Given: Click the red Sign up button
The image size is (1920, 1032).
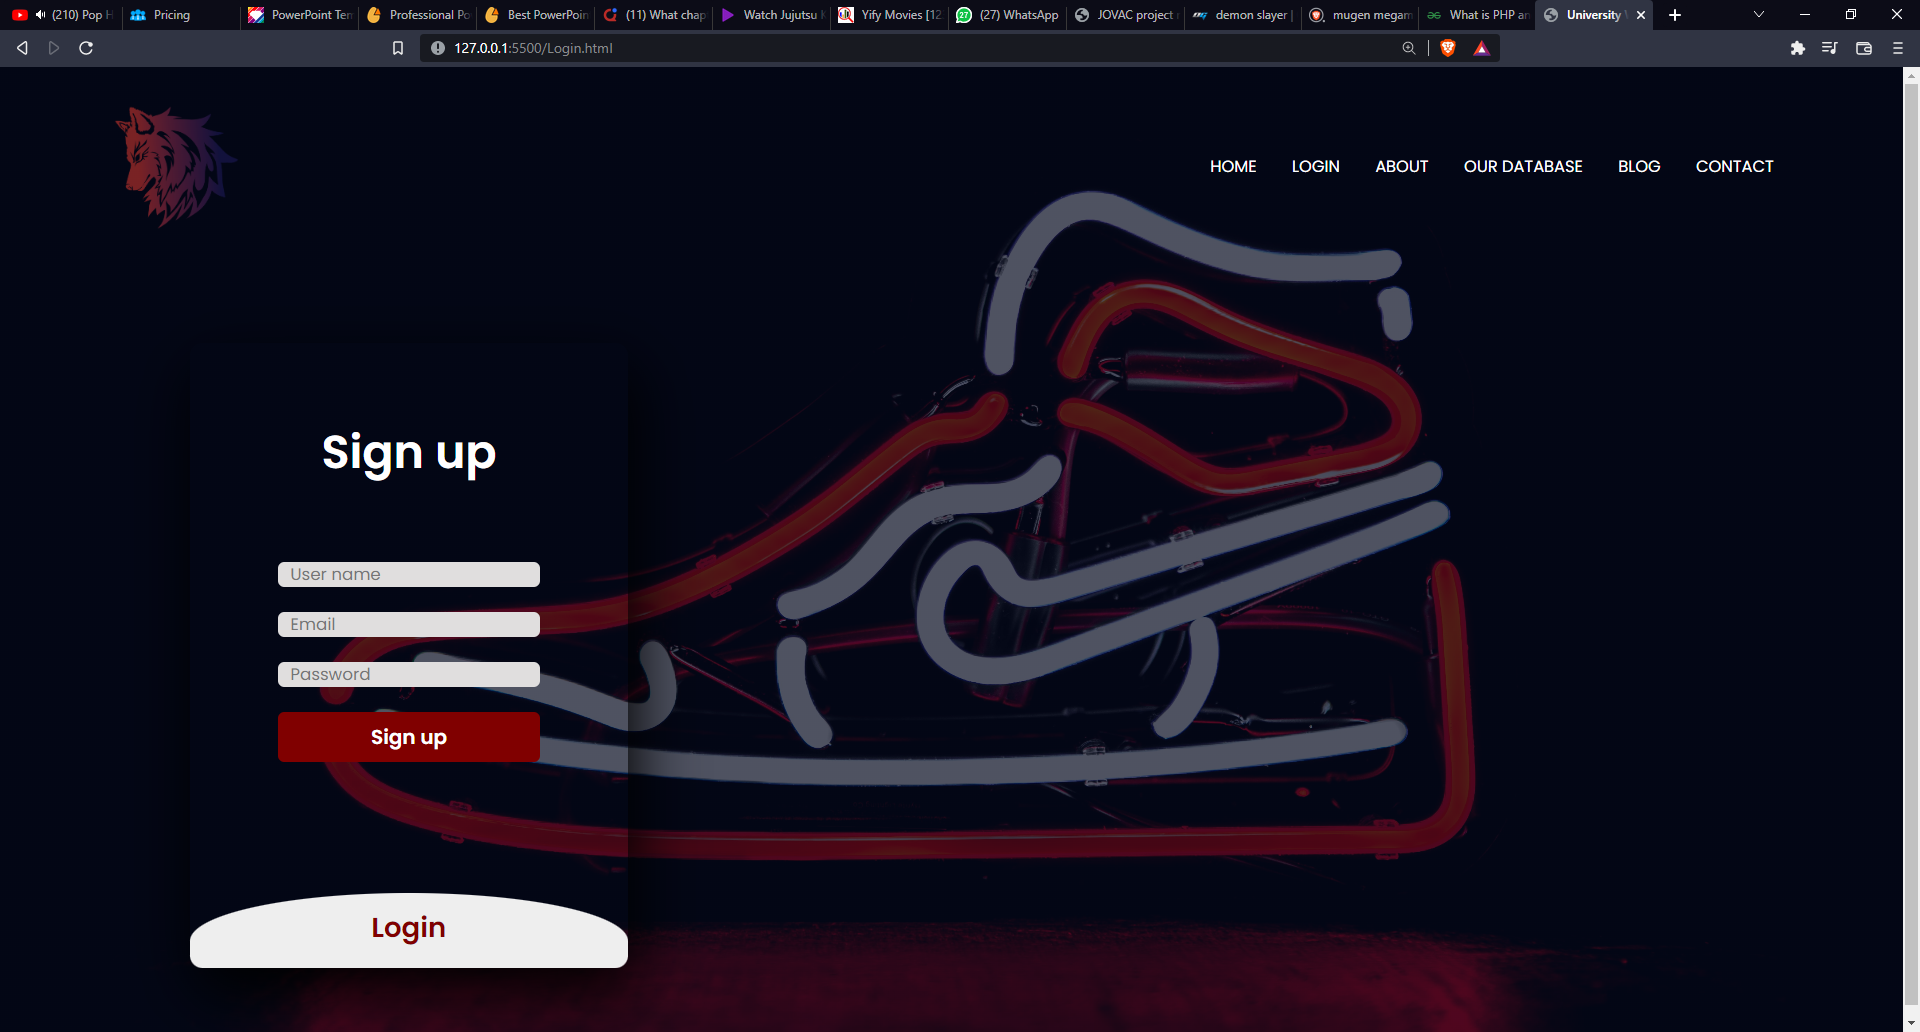Looking at the screenshot, I should (408, 737).
